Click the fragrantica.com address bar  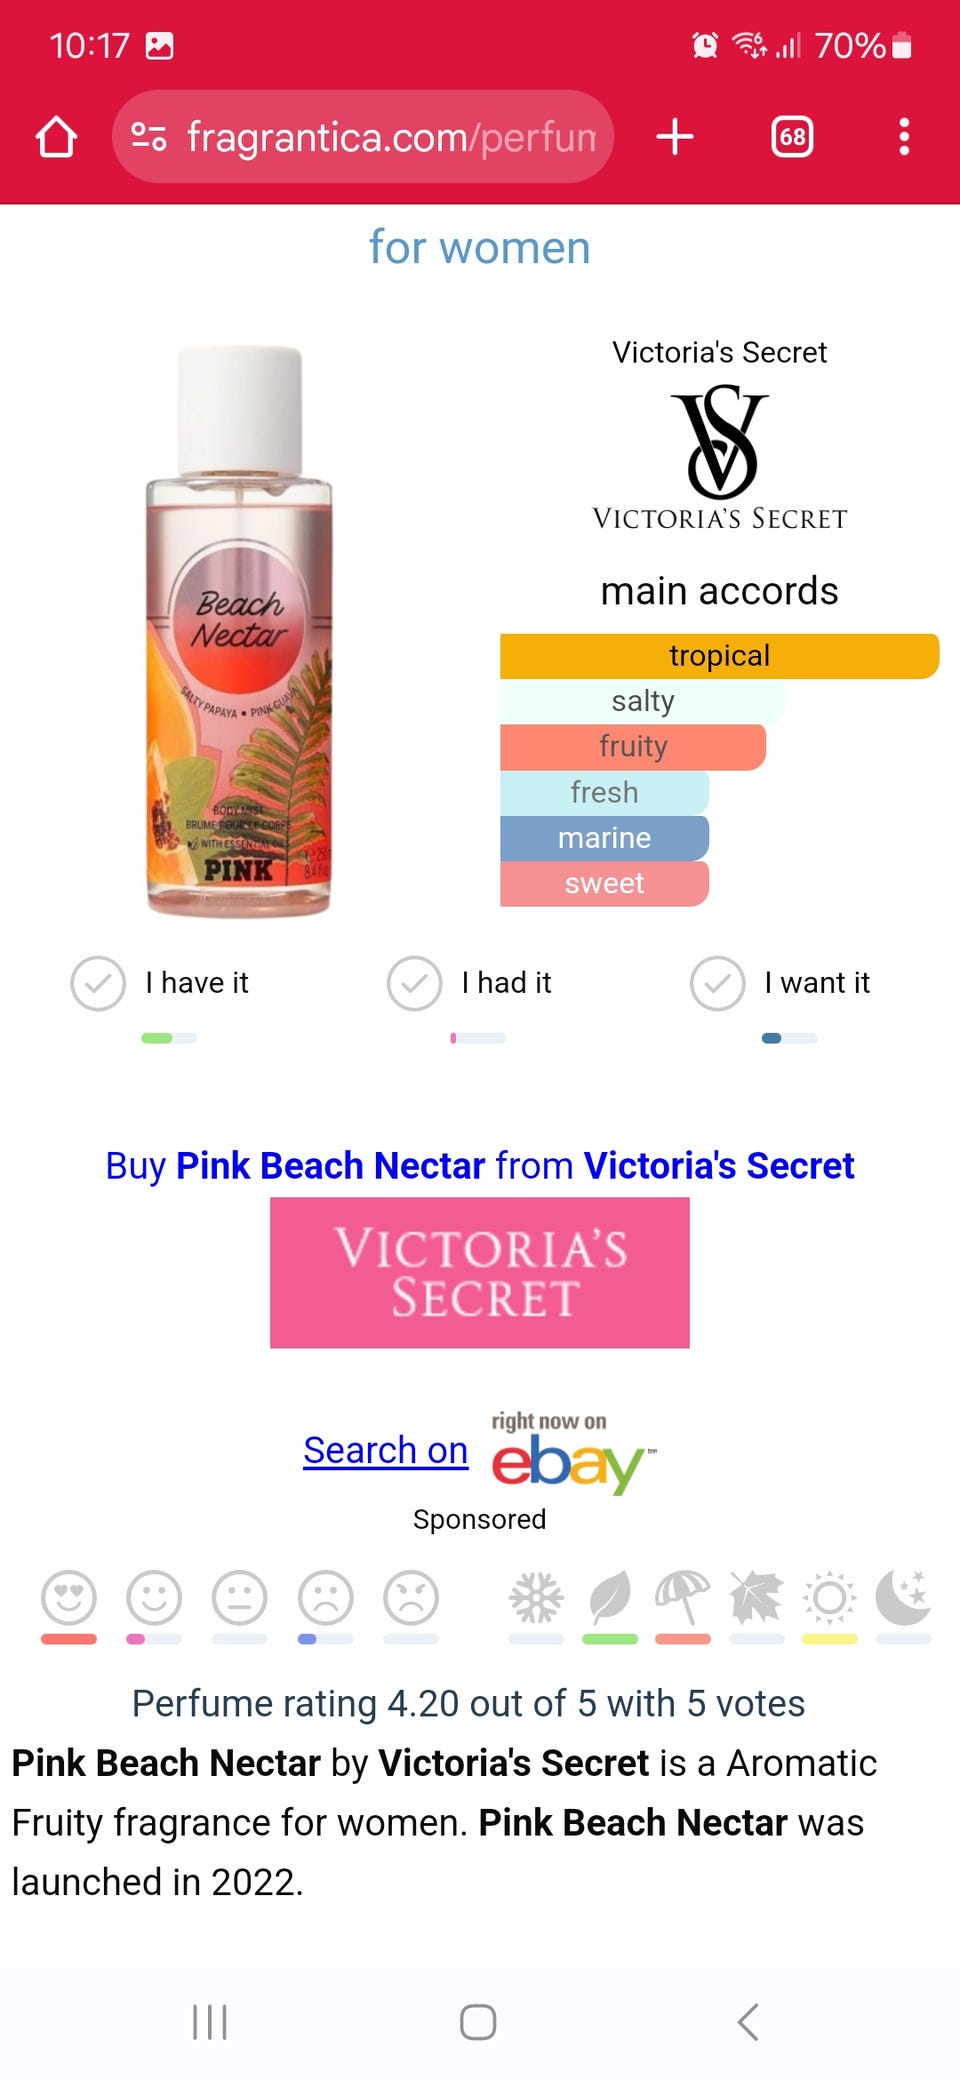(x=390, y=137)
